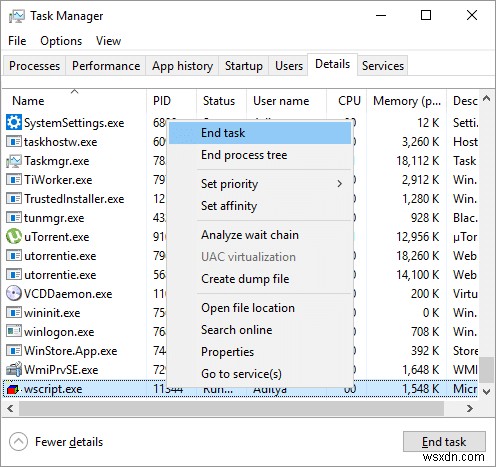Click the VCDDaemon.exe disc icon
The height and width of the screenshot is (467, 496).
[x=14, y=294]
